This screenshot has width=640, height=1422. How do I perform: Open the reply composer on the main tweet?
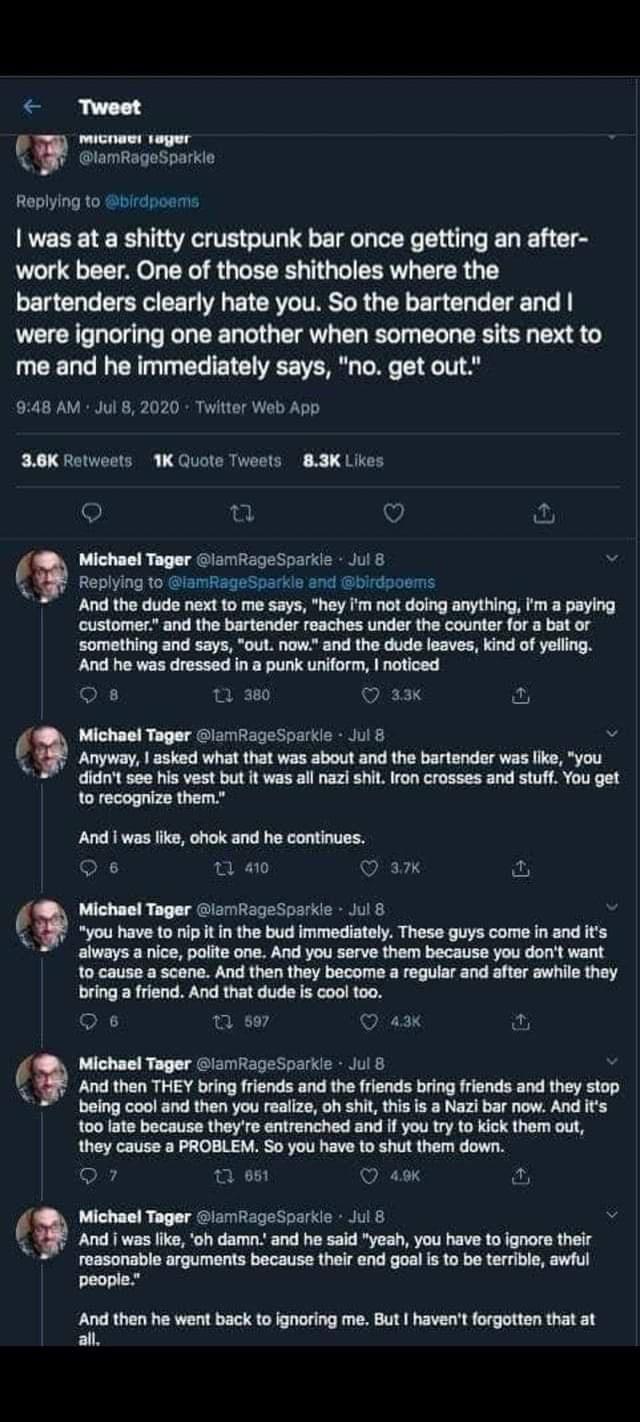pos(92,513)
